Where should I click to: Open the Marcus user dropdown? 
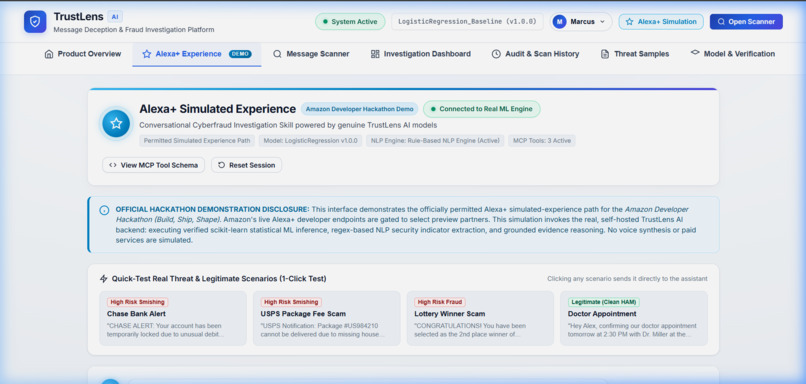pyautogui.click(x=581, y=22)
